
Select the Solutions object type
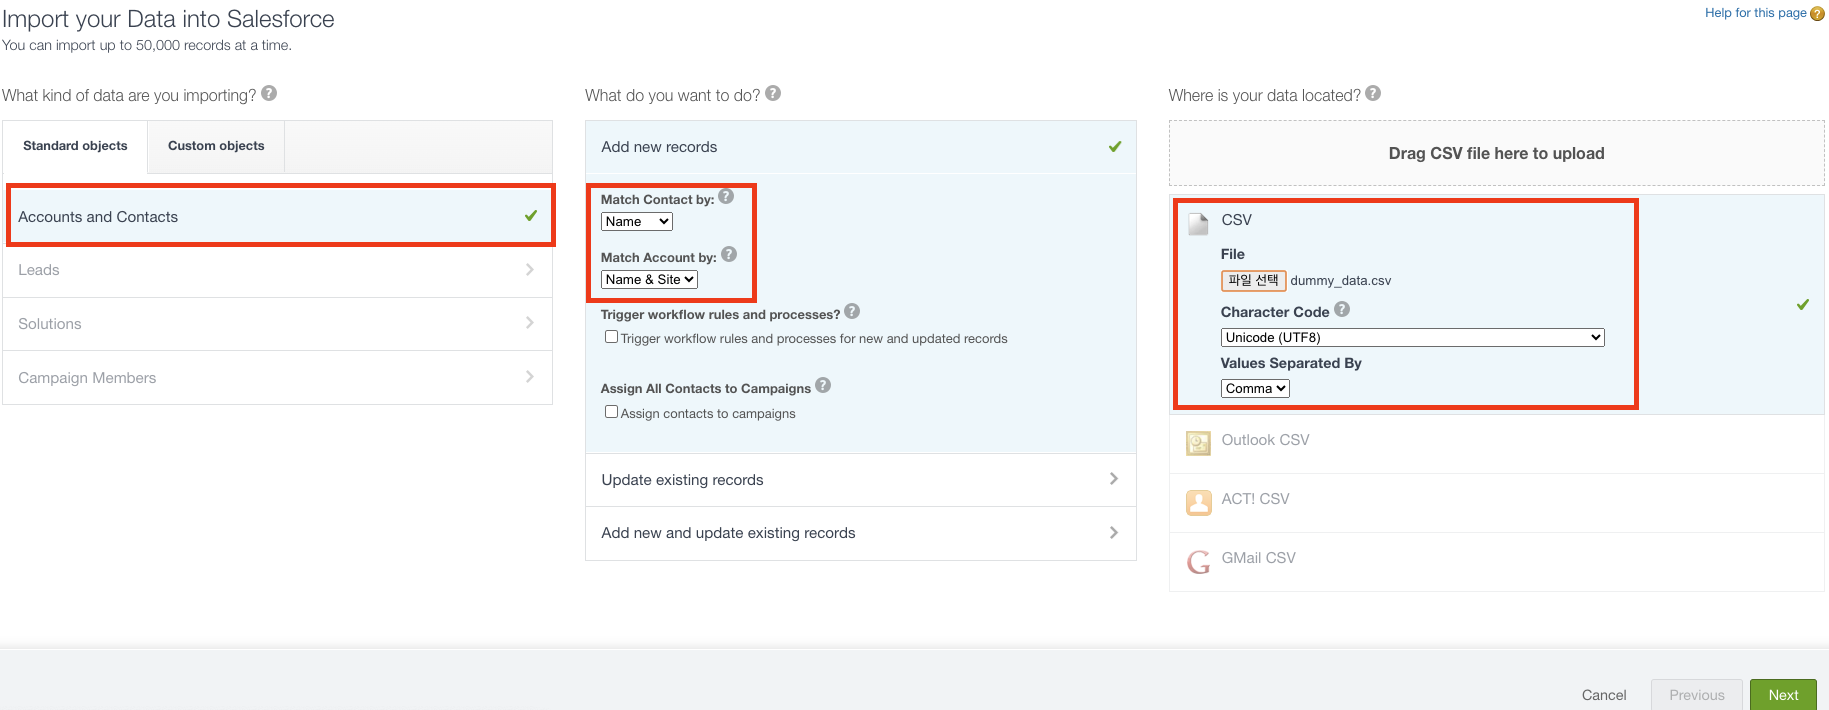[278, 324]
